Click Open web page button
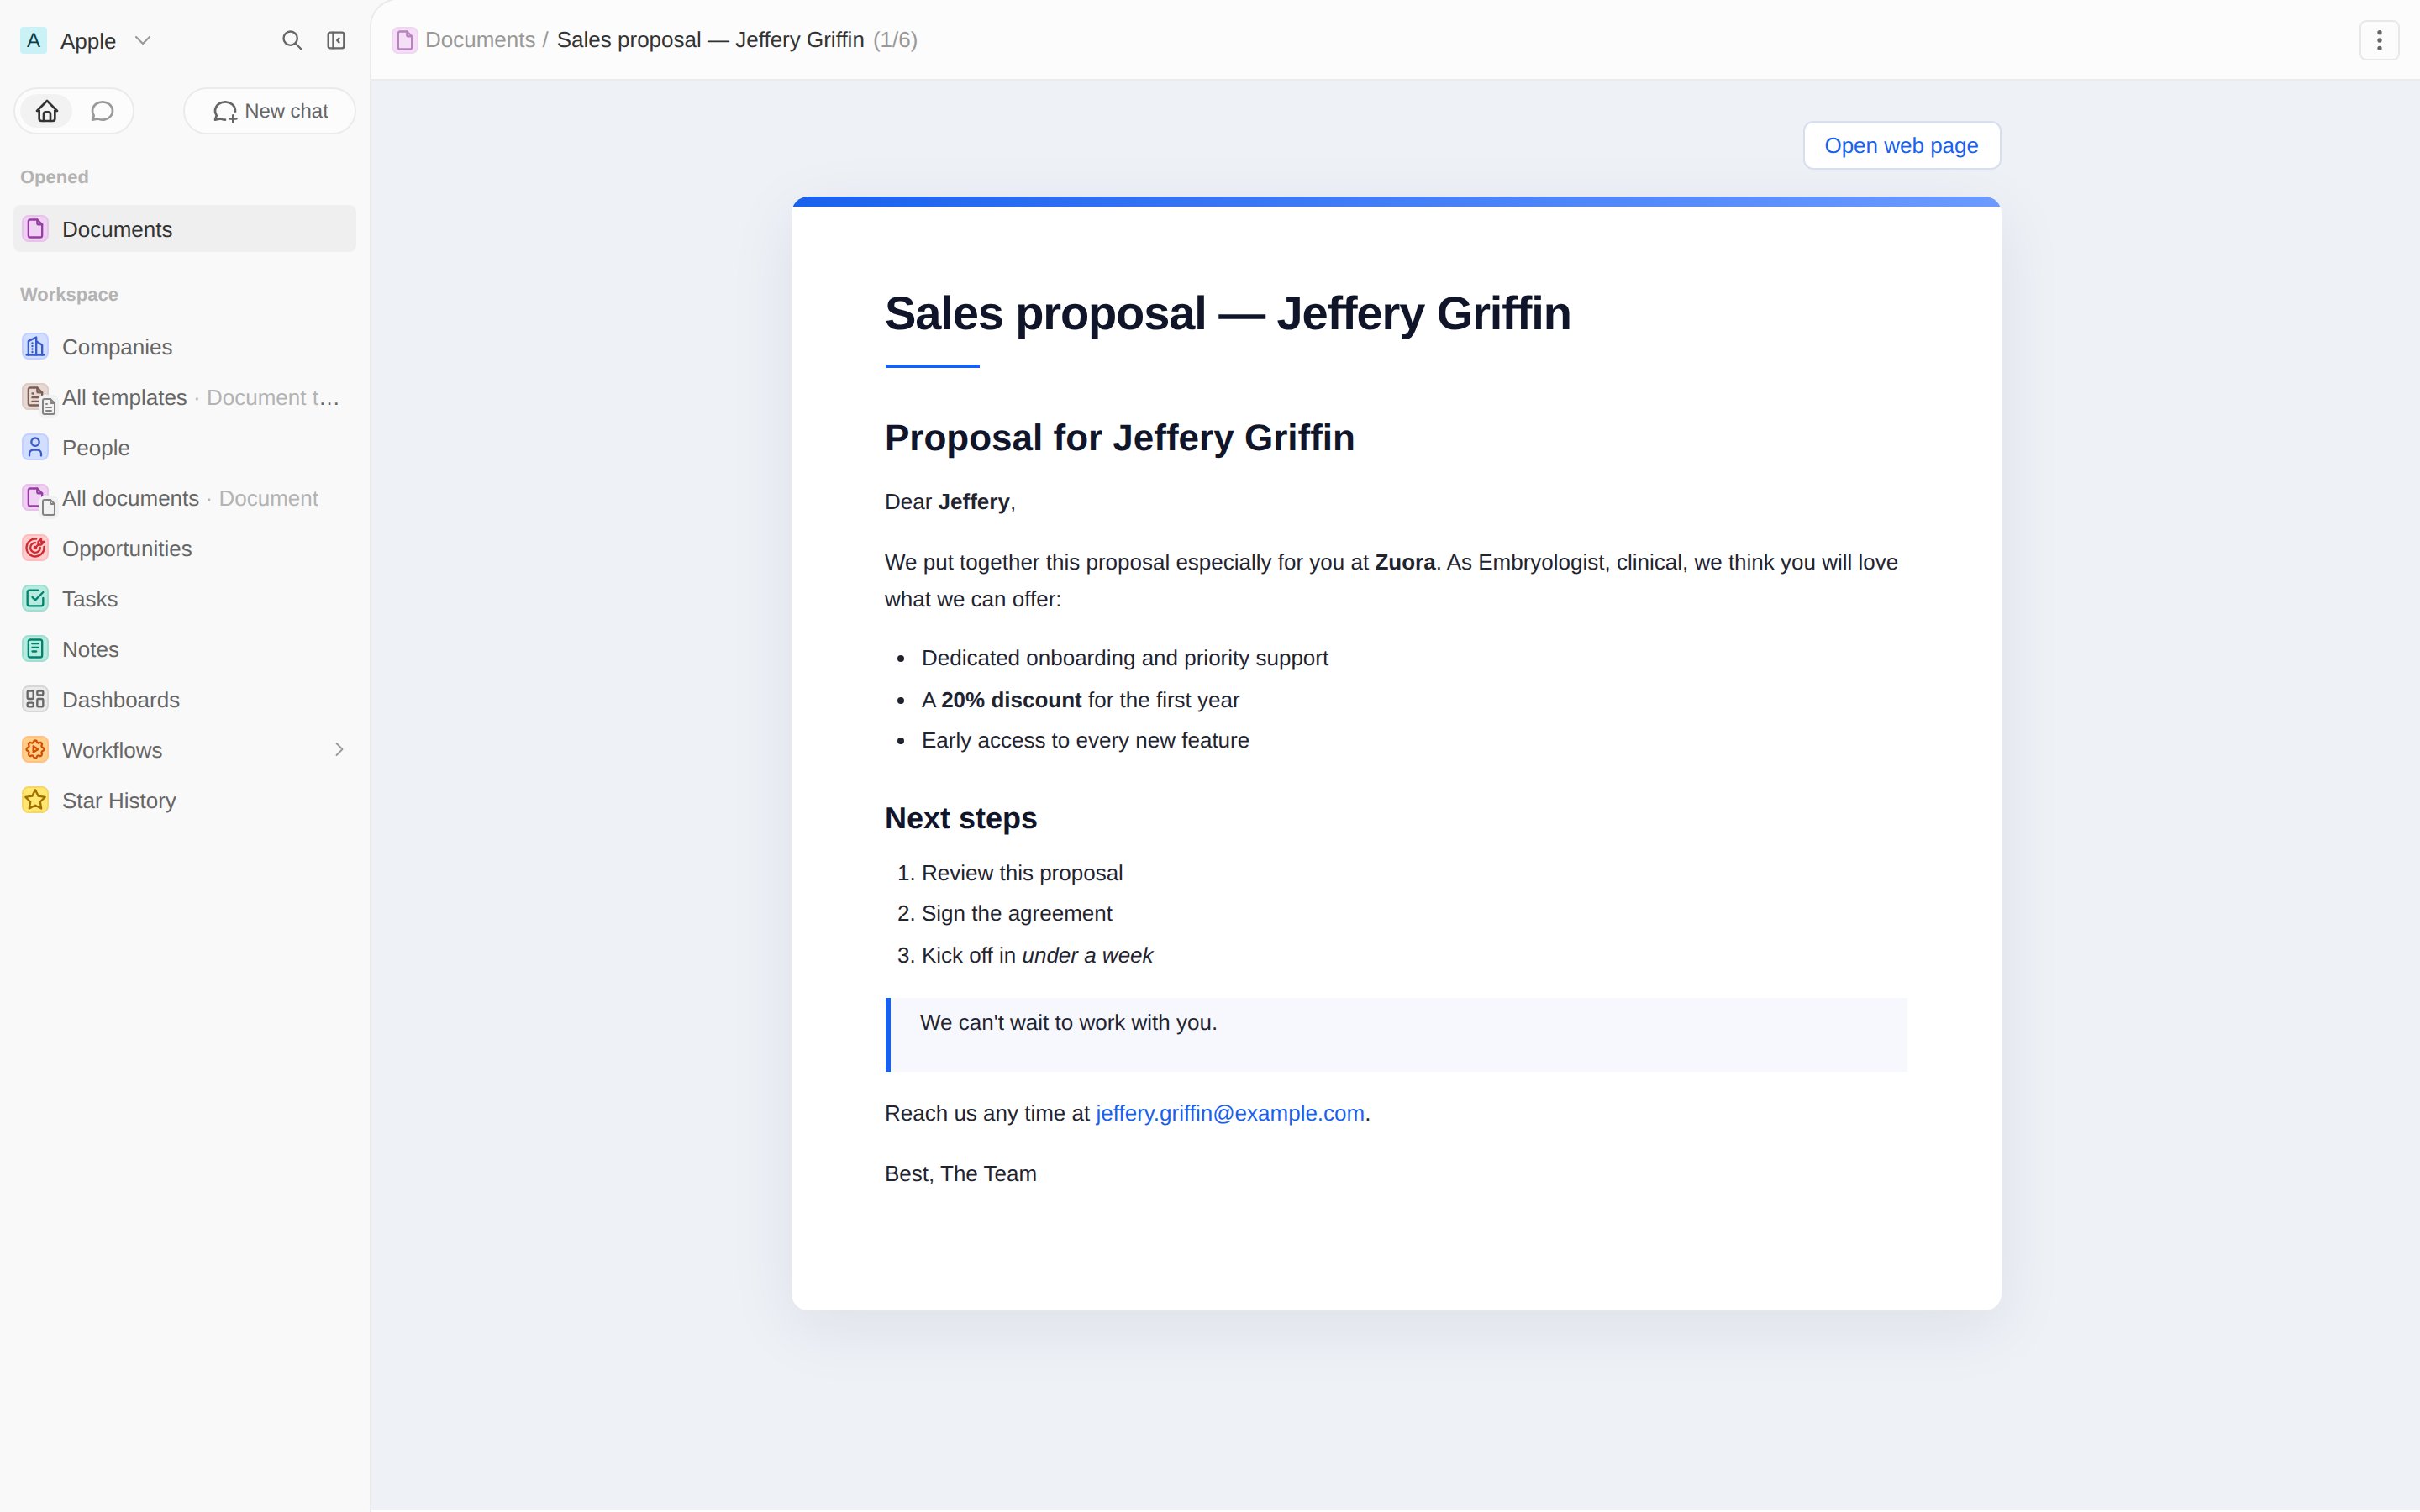This screenshot has height=1512, width=2420. click(1901, 146)
